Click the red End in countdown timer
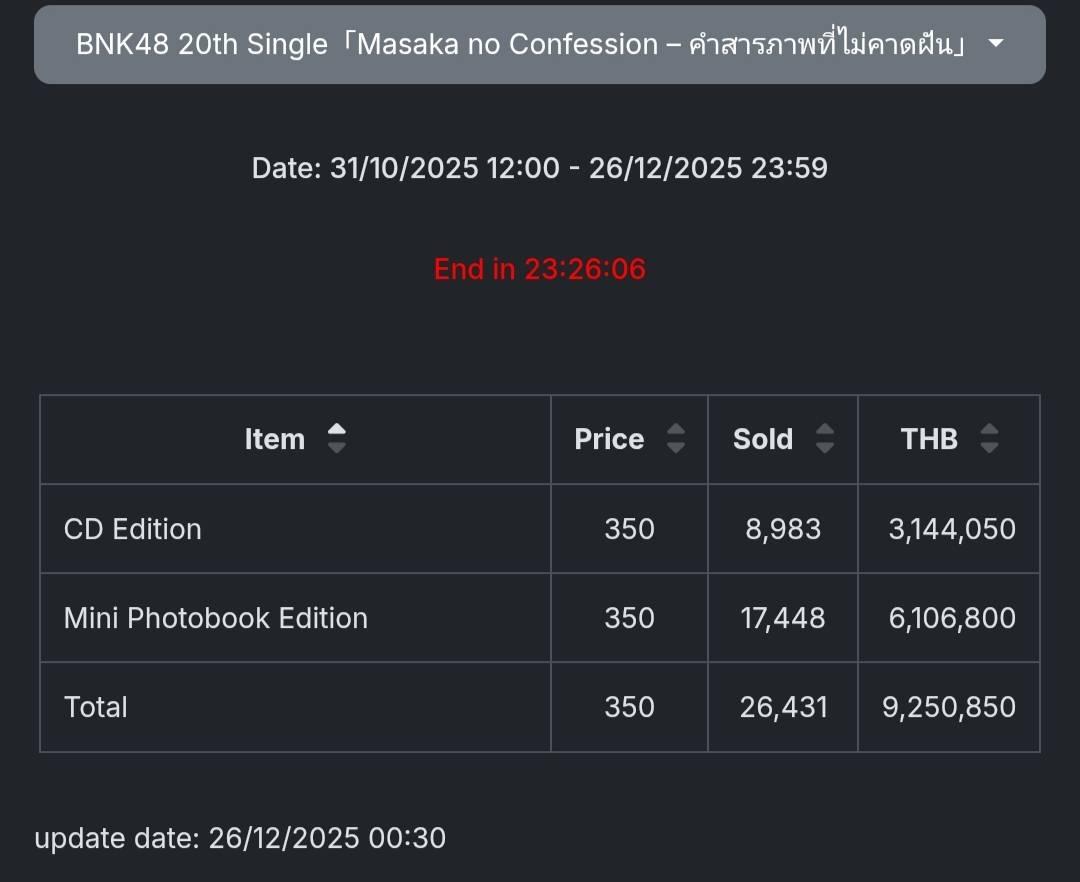1080x882 pixels. click(x=540, y=269)
